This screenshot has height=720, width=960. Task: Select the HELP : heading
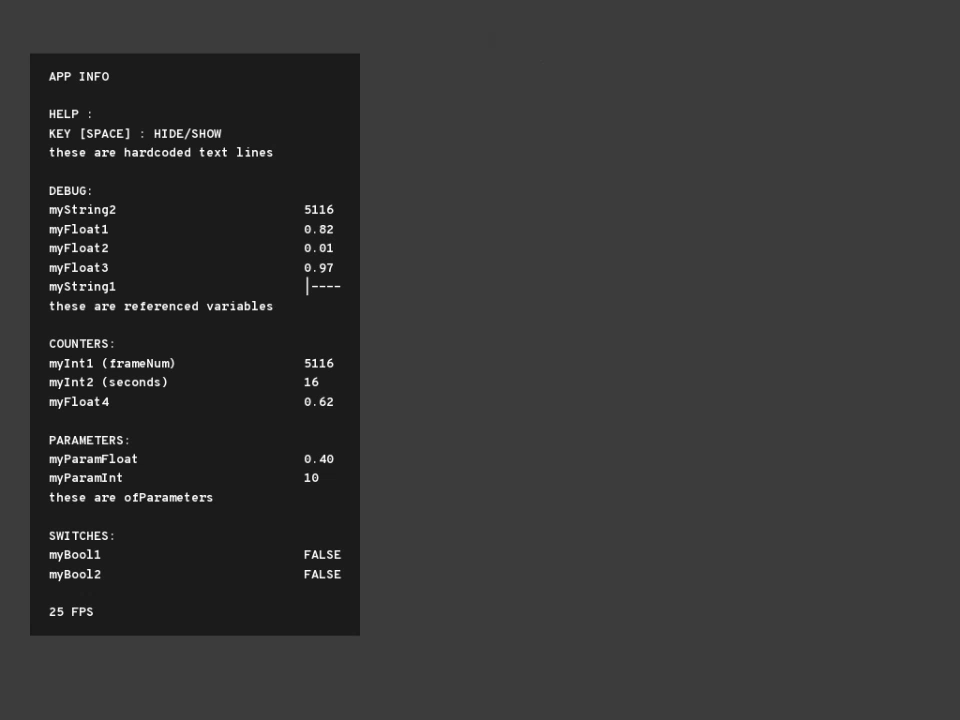[x=70, y=114]
